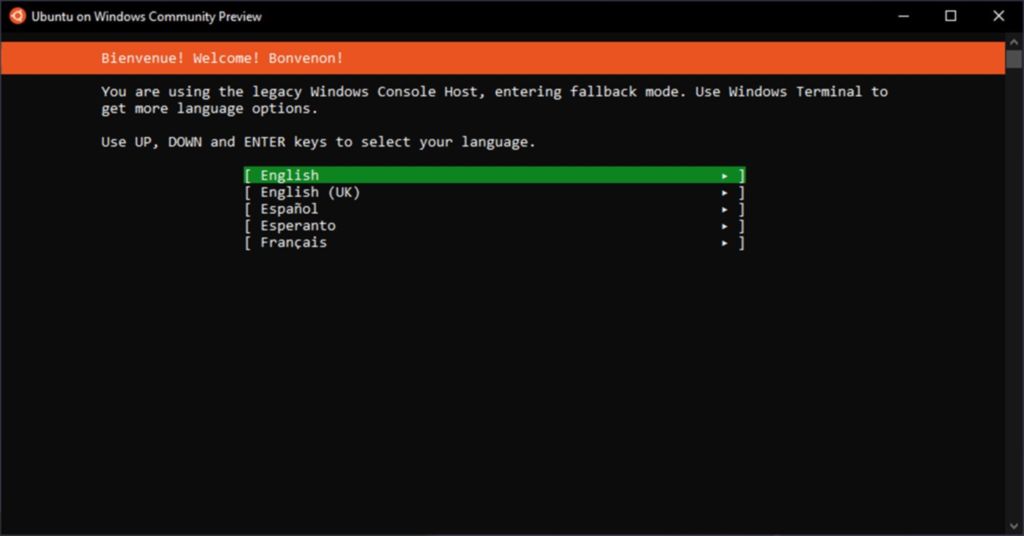Choose Français as the installer language

293,243
